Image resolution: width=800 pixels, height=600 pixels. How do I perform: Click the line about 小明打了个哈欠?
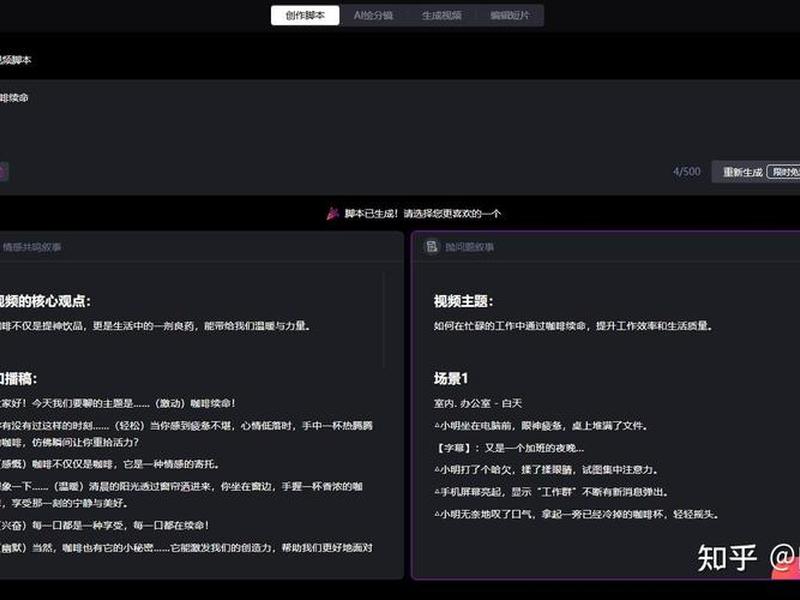(x=546, y=470)
